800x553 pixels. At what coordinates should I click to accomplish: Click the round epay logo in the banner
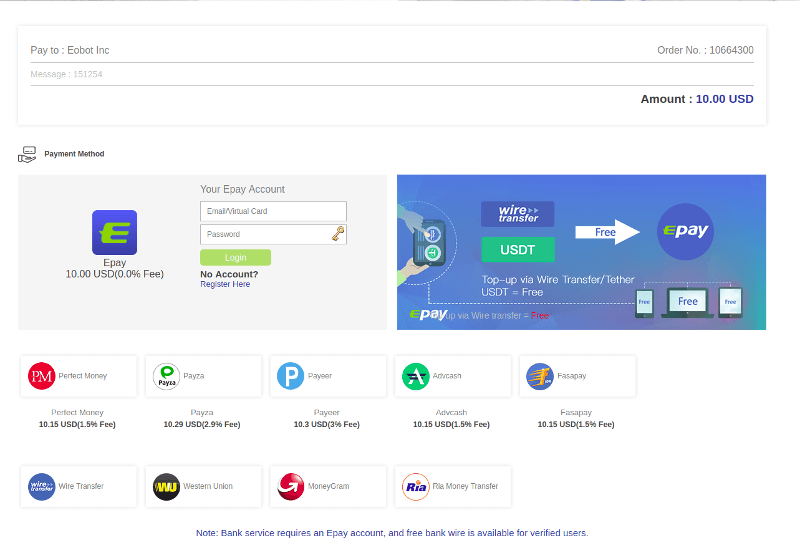click(685, 231)
